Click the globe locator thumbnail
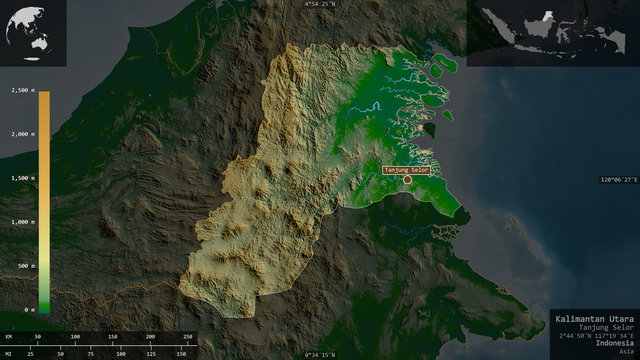The height and width of the screenshot is (360, 640). [x=33, y=33]
